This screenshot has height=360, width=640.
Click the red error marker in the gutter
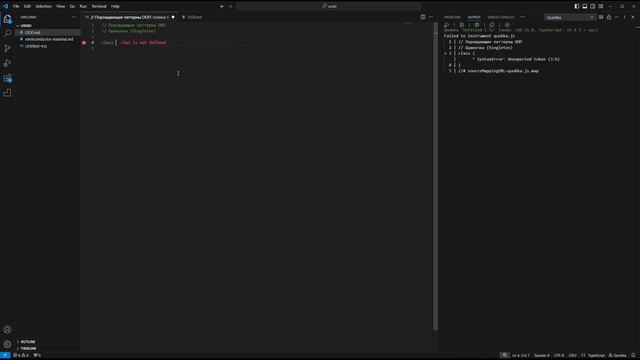(x=84, y=42)
